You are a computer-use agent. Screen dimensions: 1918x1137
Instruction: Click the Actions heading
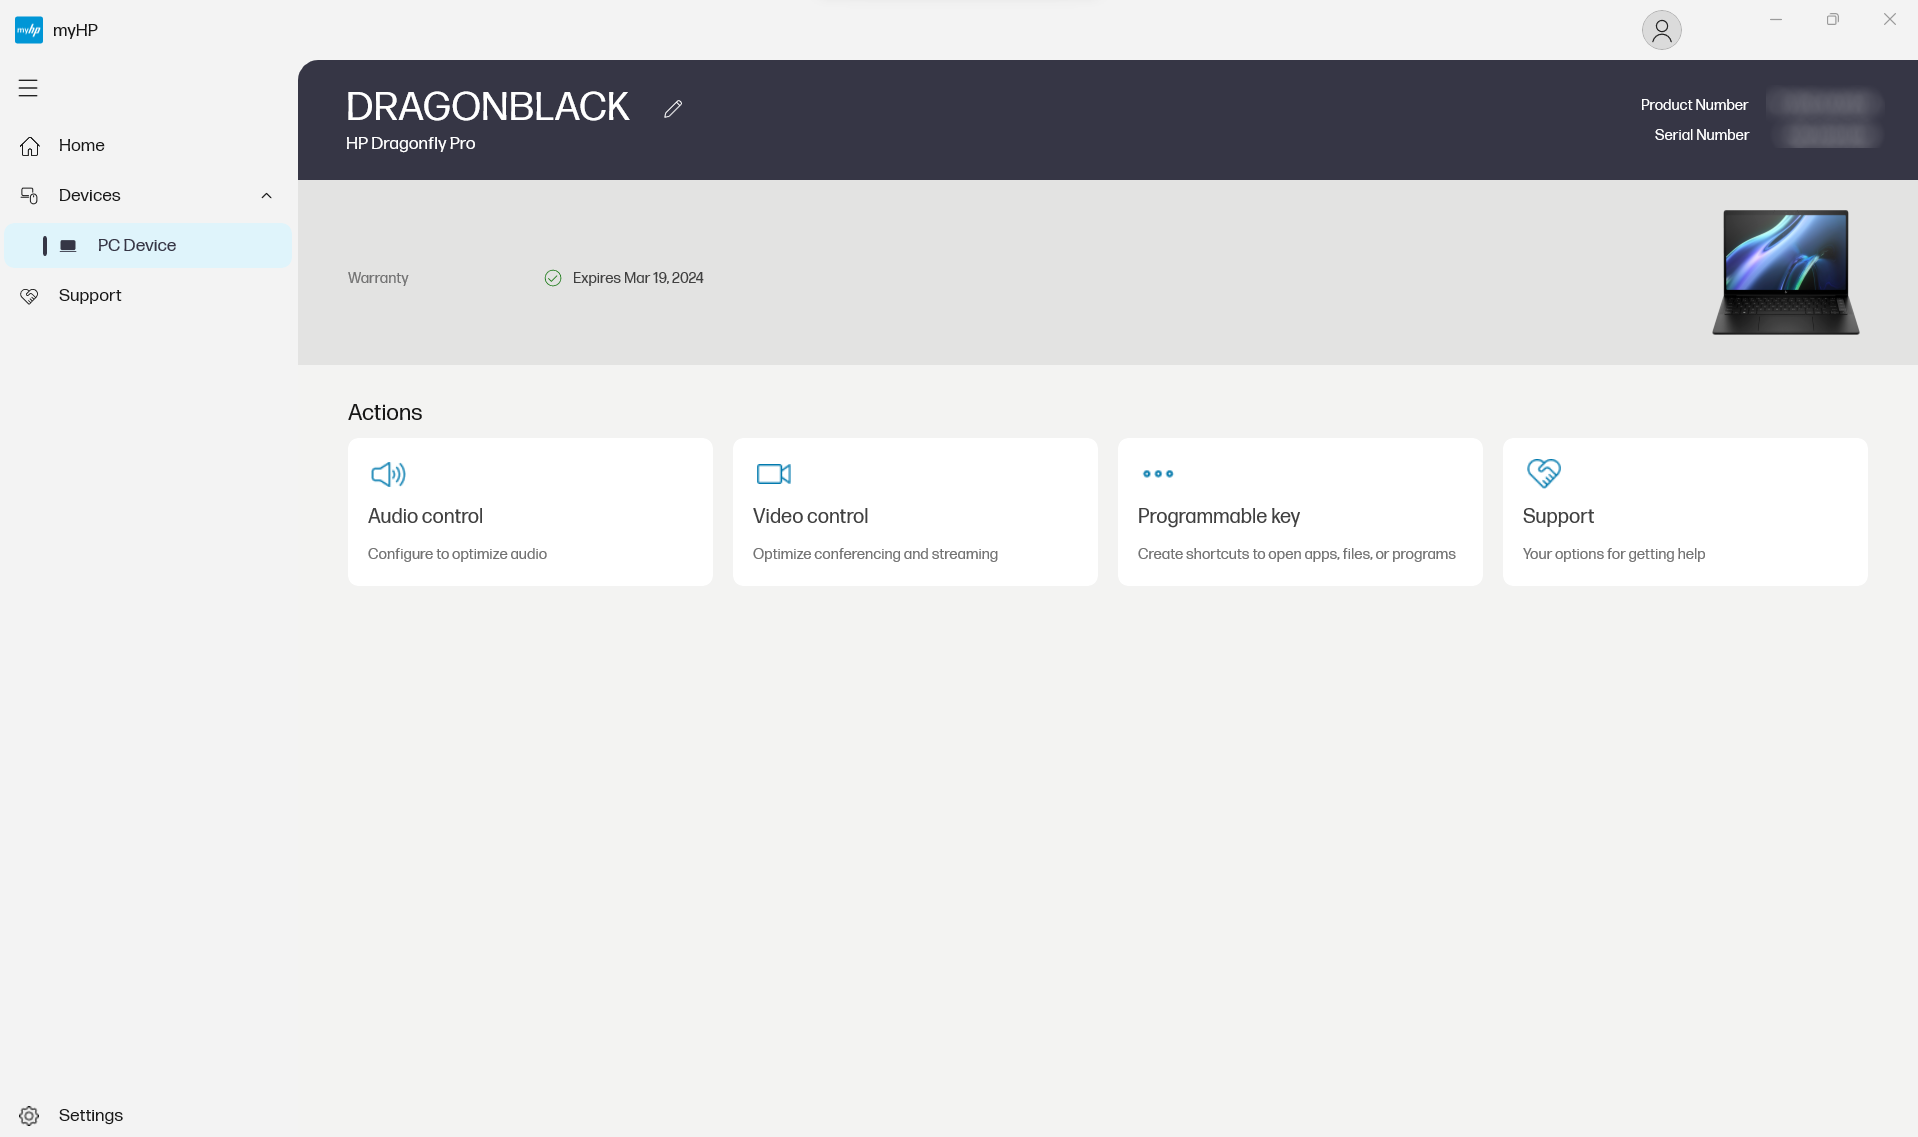click(x=385, y=413)
